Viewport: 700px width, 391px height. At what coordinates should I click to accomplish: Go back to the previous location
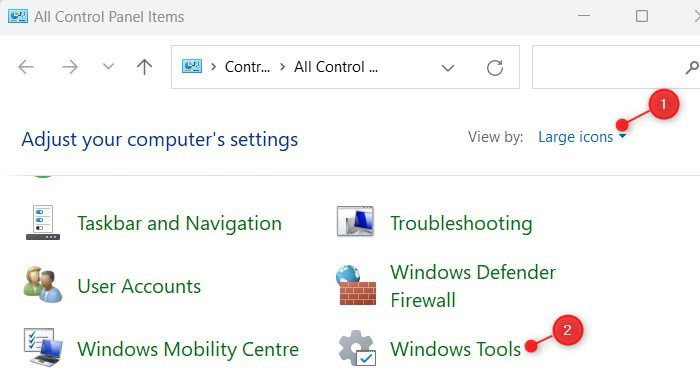(x=26, y=67)
